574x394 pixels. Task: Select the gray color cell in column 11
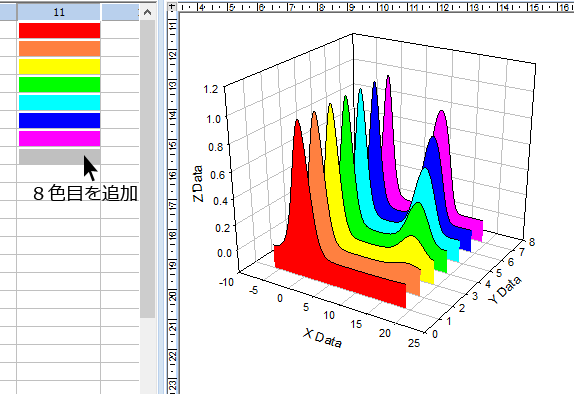click(x=59, y=156)
